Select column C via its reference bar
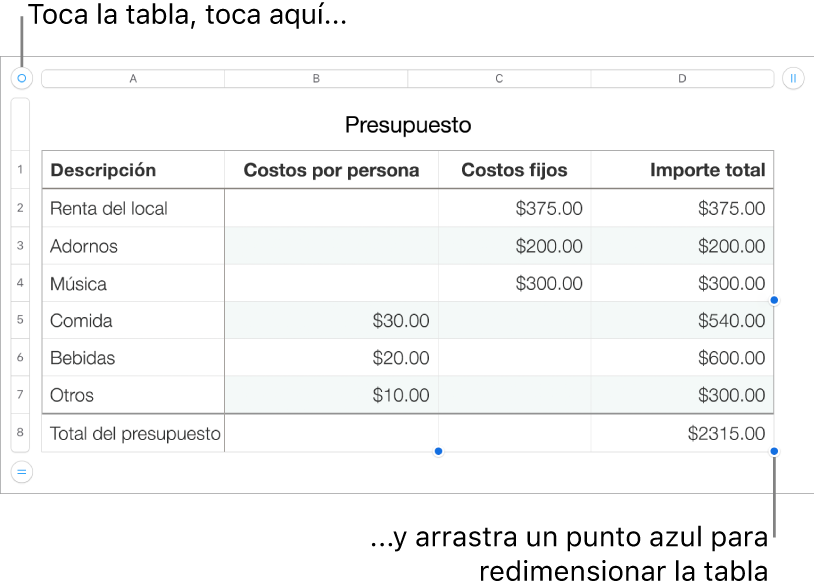814x588 pixels. coord(498,78)
